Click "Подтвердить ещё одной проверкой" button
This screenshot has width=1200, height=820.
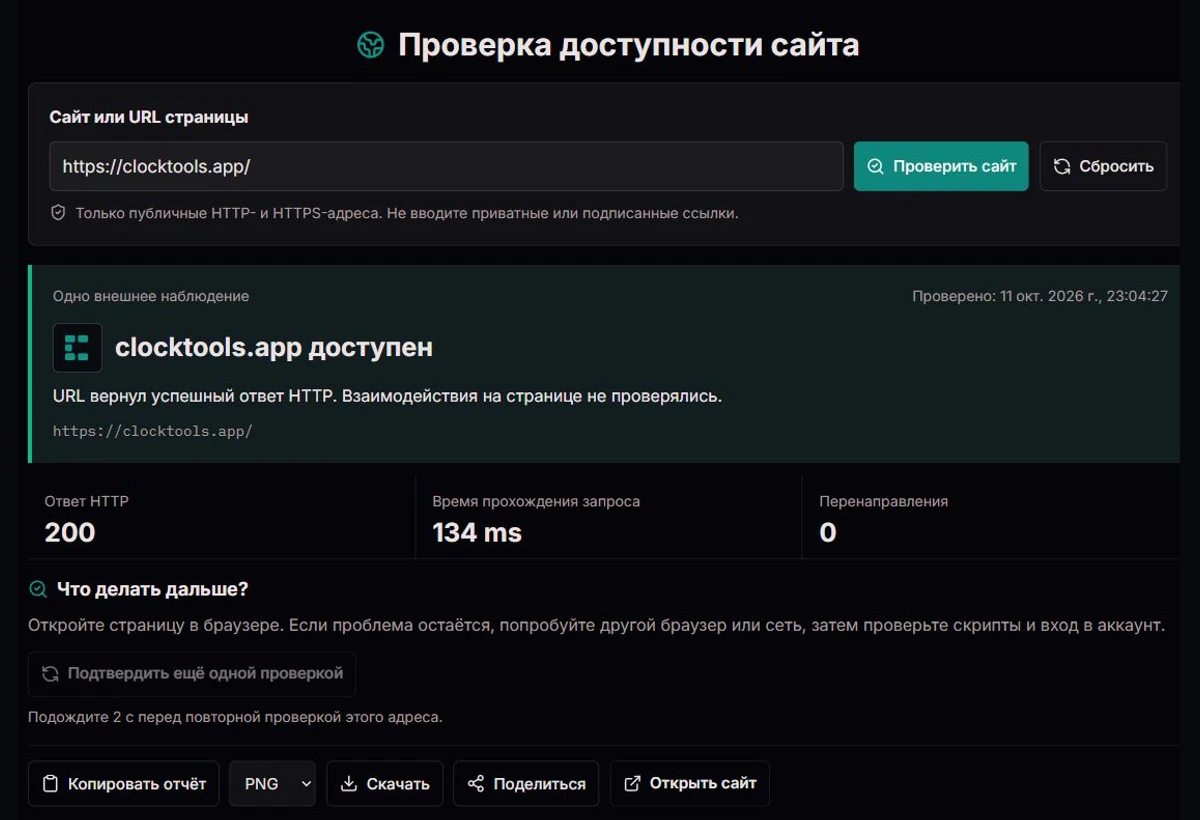192,674
